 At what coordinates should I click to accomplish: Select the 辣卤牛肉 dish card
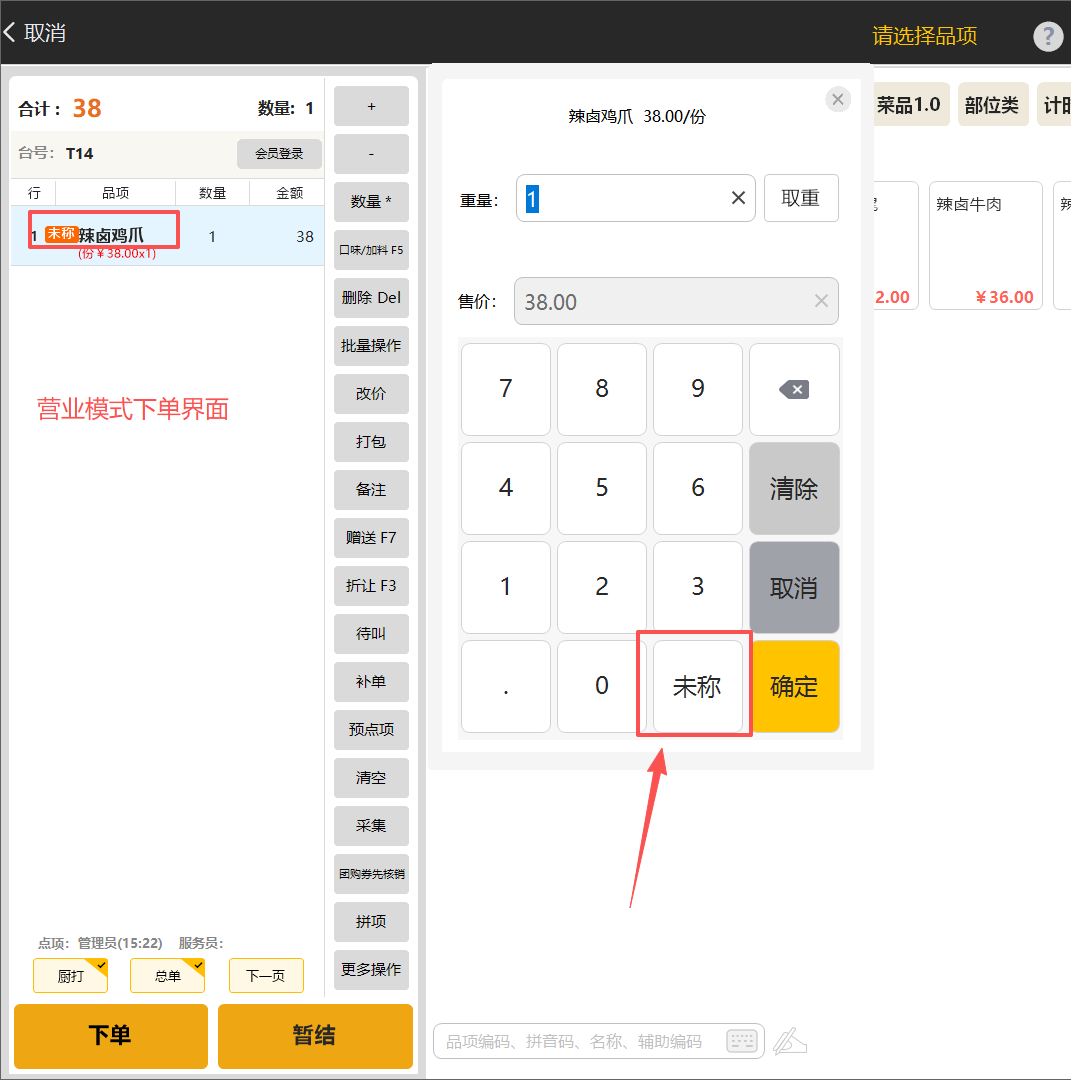[x=985, y=245]
